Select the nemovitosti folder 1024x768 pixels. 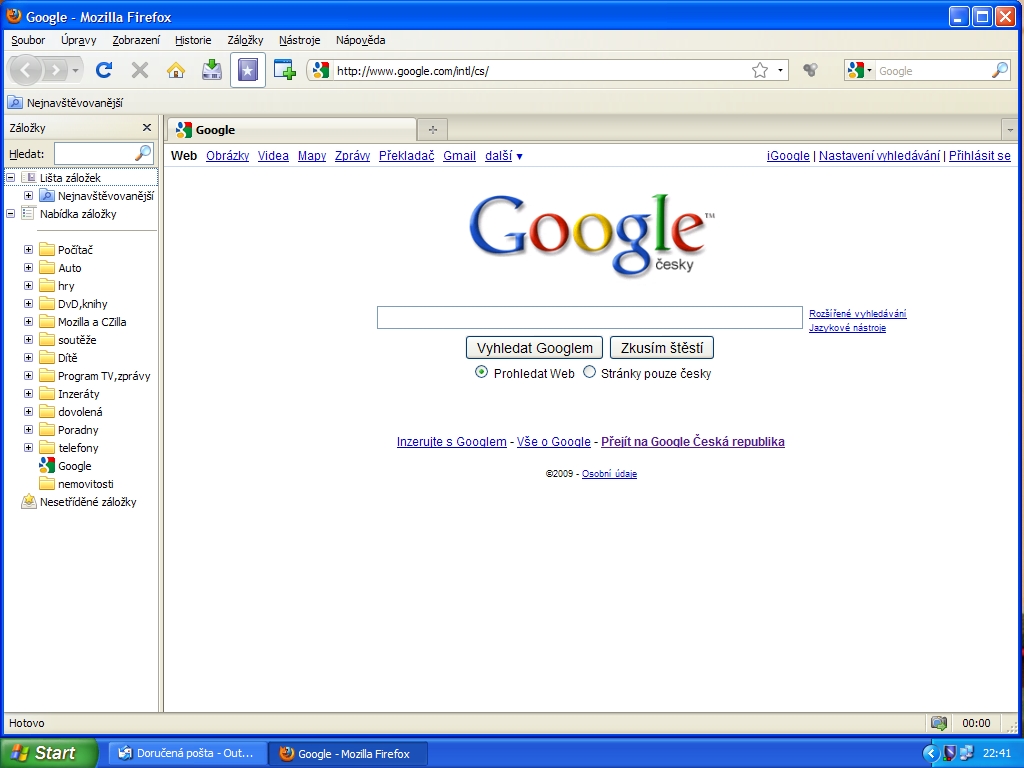coord(76,484)
